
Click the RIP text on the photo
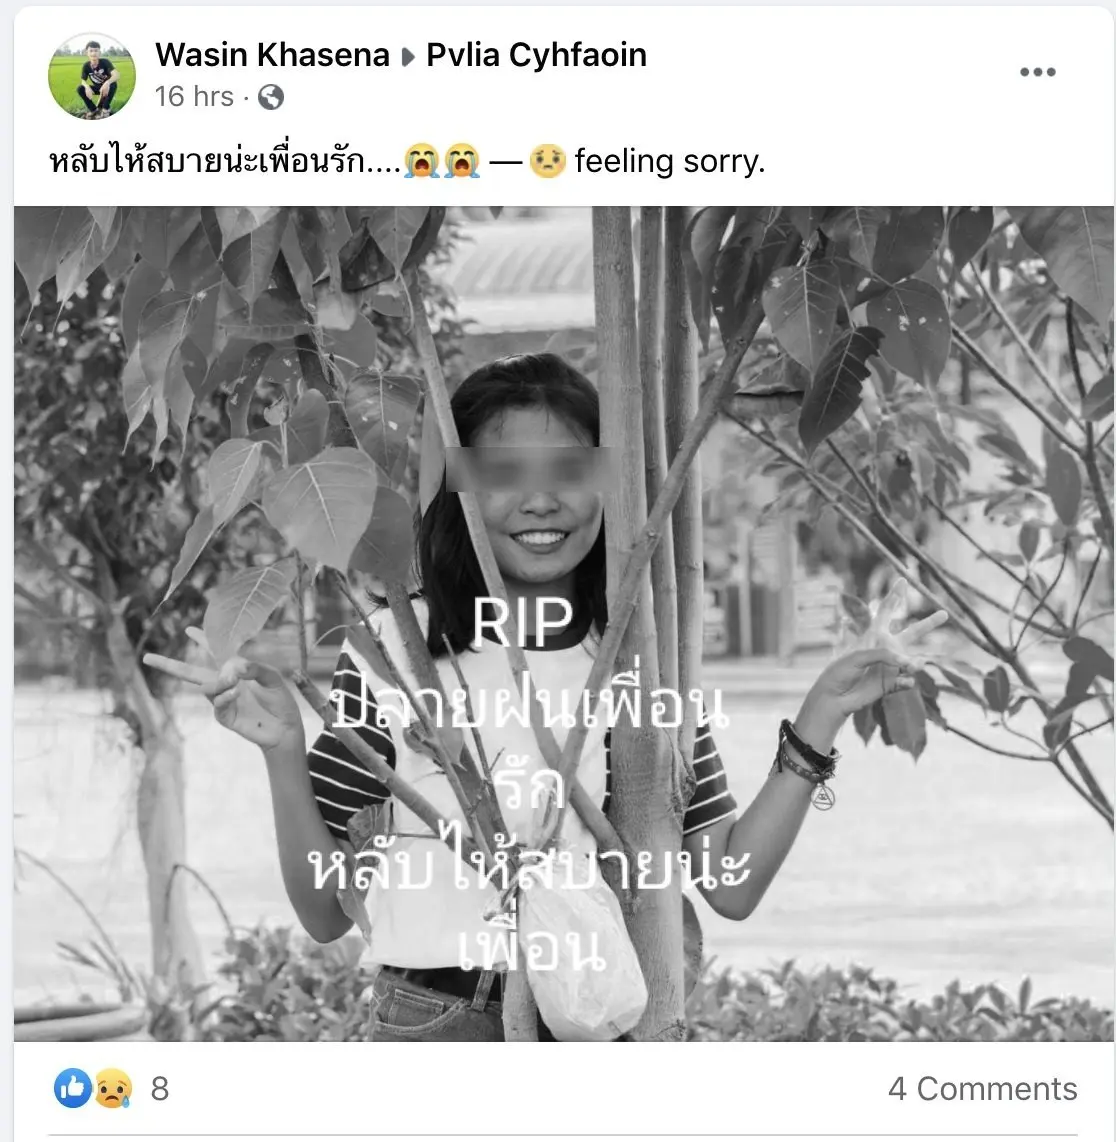(x=522, y=622)
